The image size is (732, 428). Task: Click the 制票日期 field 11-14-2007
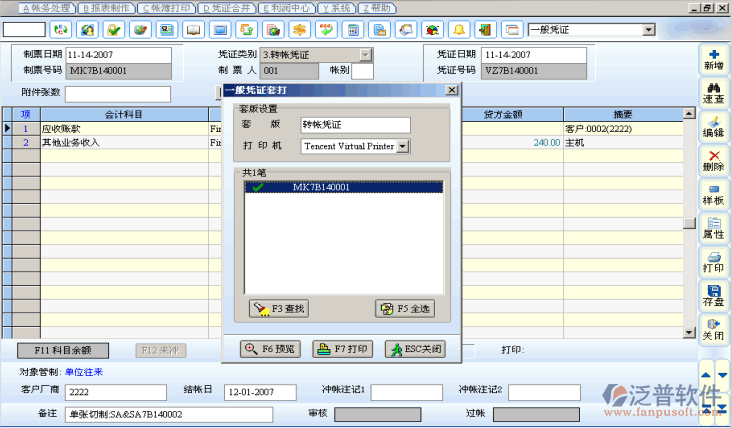pos(119,55)
